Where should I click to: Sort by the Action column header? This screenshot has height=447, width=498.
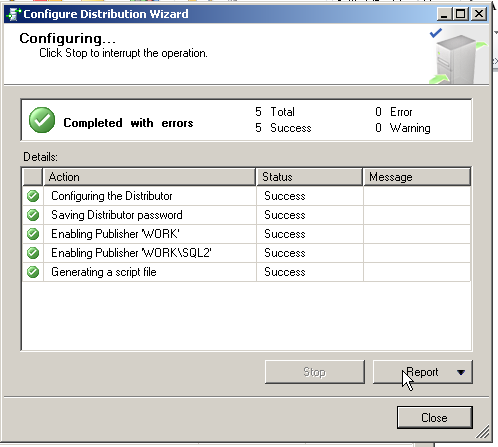pyautogui.click(x=149, y=177)
